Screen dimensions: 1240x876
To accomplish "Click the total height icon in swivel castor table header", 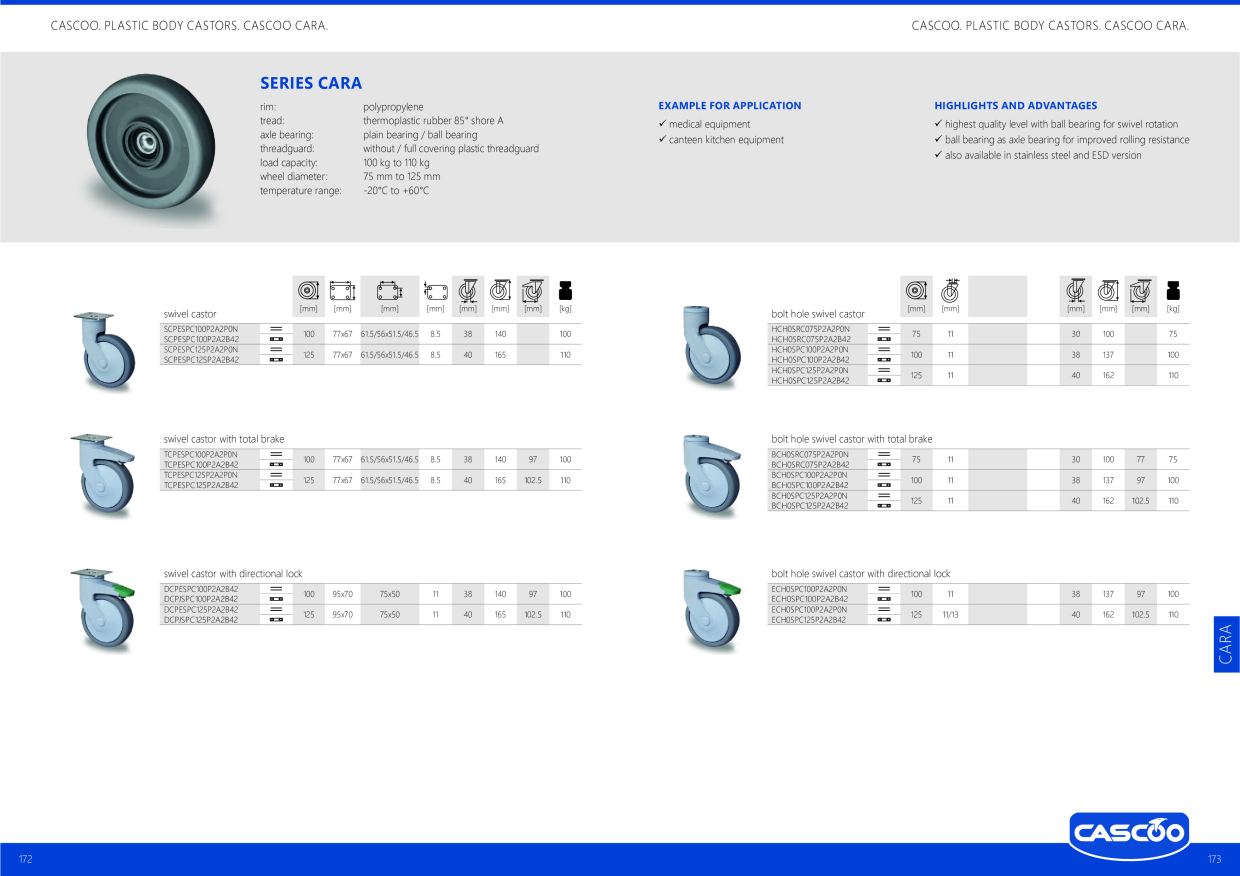I will pos(500,290).
